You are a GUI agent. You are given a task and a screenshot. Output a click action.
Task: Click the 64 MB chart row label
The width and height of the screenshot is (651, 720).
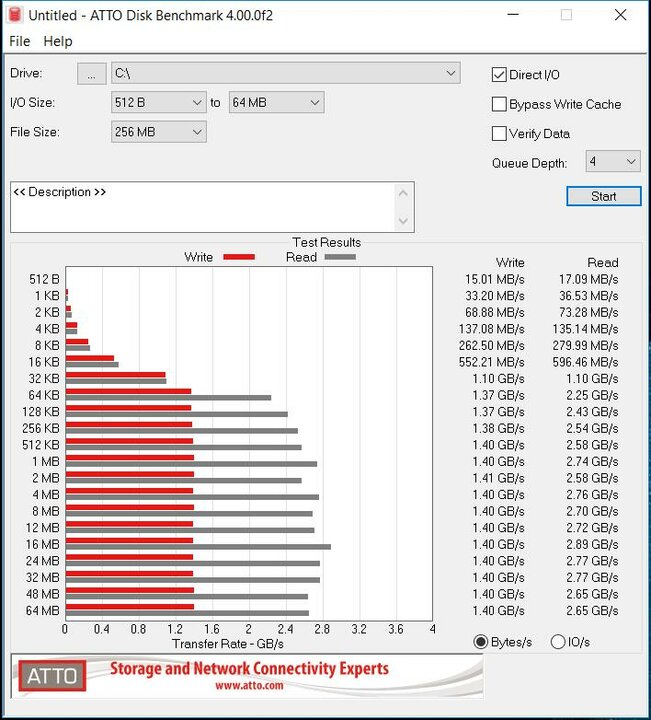point(43,610)
